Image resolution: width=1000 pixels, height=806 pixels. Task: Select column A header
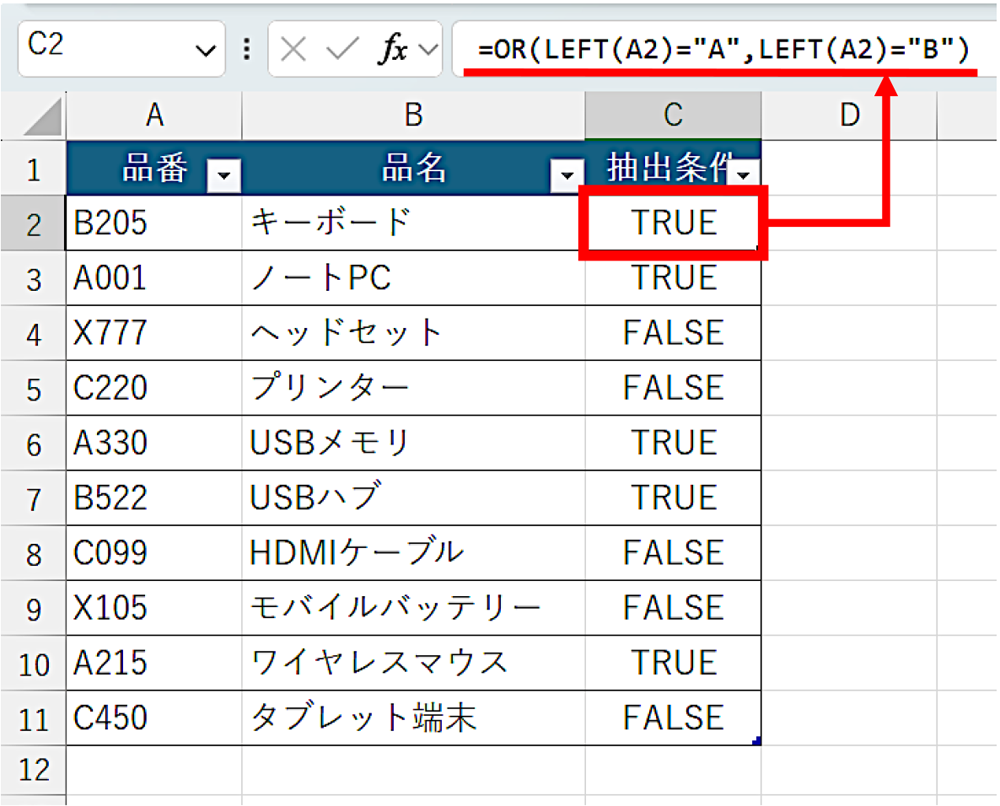click(154, 115)
